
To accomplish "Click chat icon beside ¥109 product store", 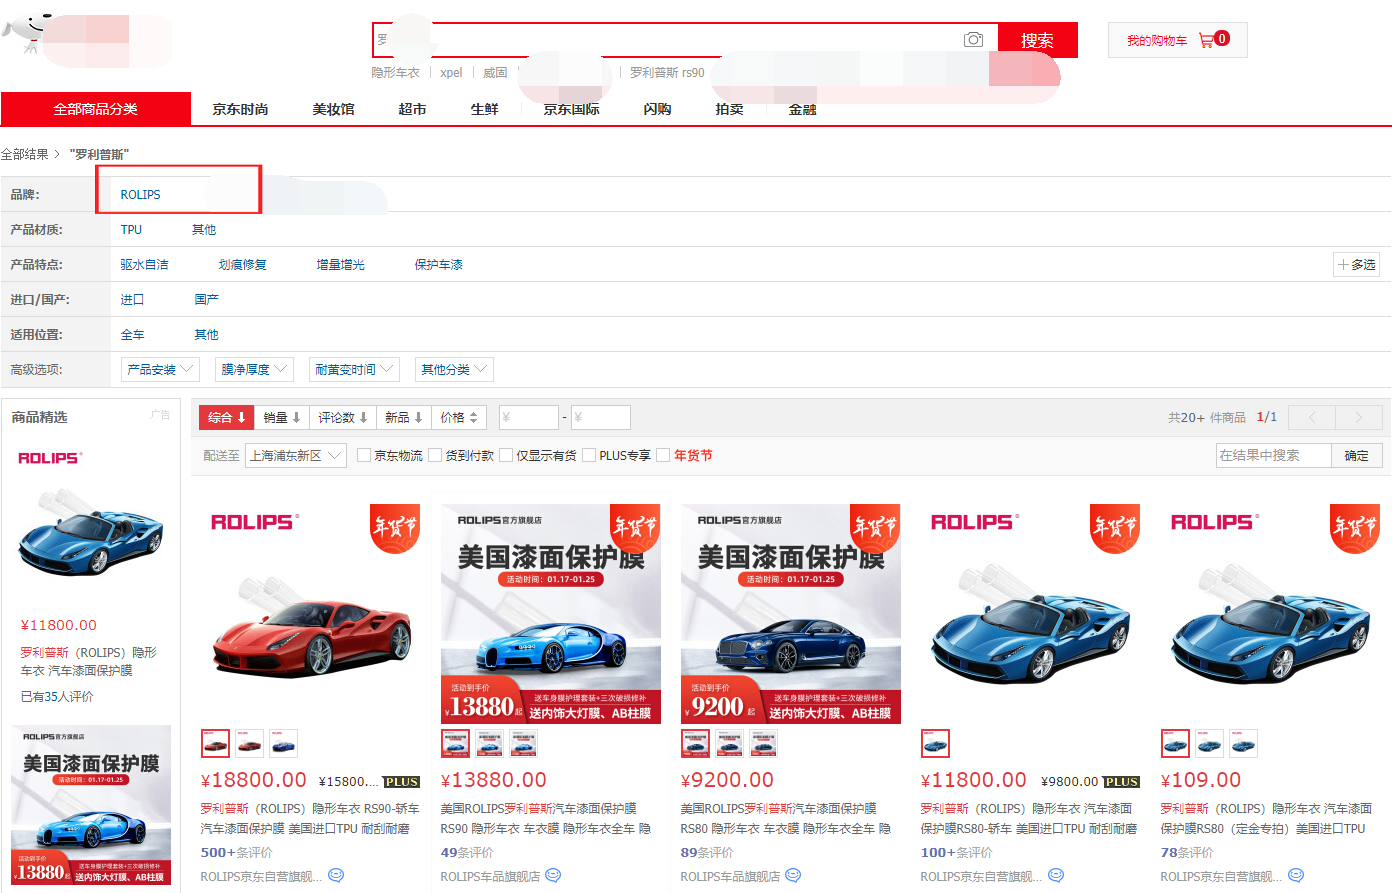I will [x=1296, y=876].
